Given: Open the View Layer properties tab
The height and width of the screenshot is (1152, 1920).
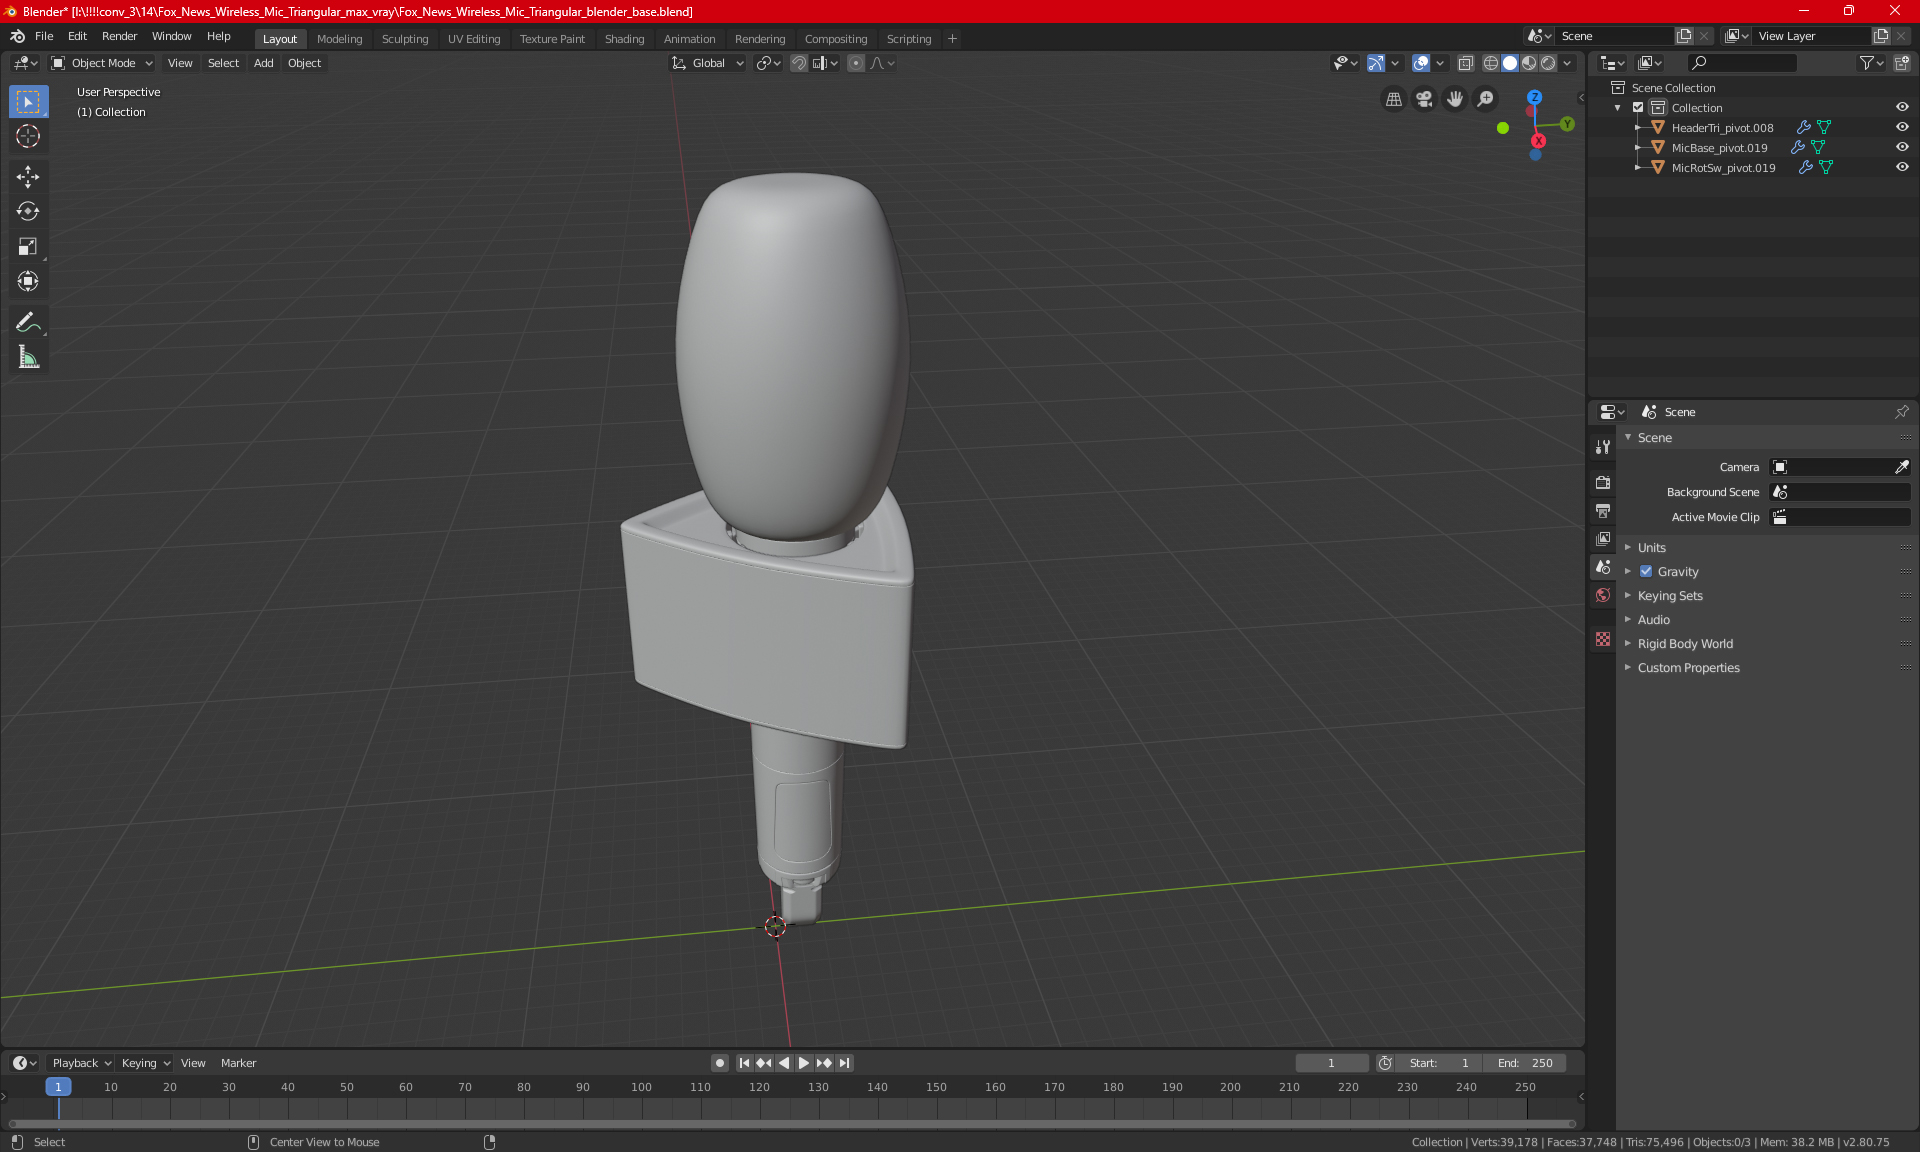Looking at the screenshot, I should [1603, 539].
